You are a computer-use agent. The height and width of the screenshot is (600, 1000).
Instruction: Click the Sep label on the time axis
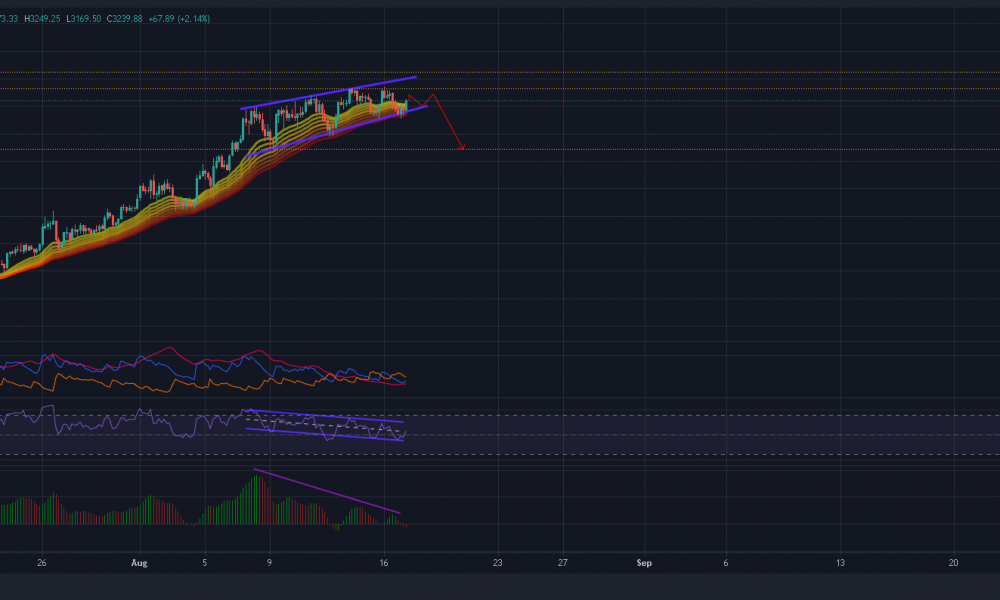644,562
